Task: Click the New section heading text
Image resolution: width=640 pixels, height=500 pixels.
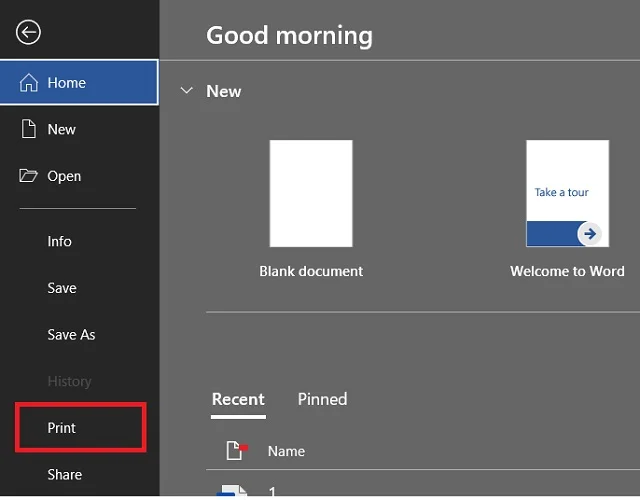Action: 224,91
